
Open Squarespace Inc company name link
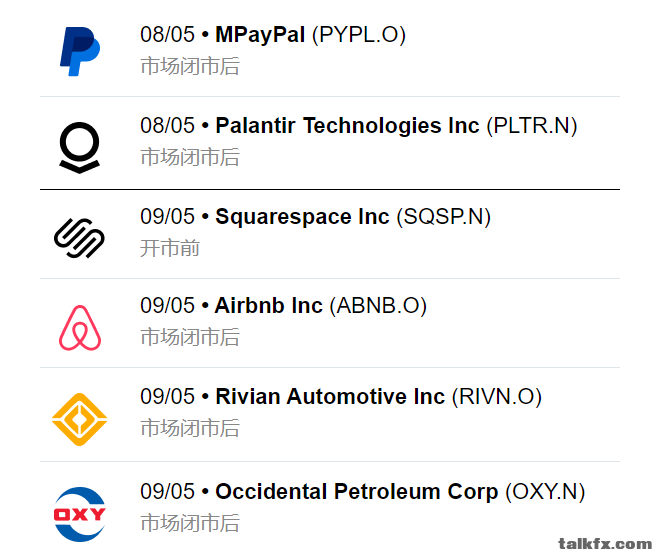(302, 217)
